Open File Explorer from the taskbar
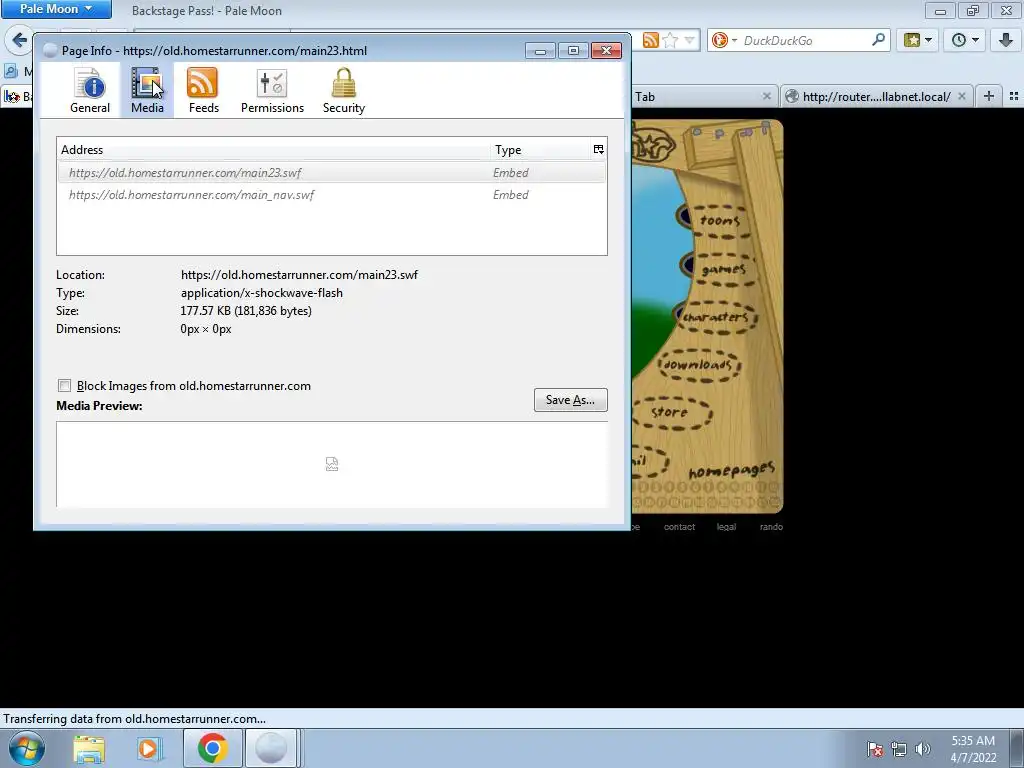This screenshot has height=768, width=1024. tap(89, 748)
